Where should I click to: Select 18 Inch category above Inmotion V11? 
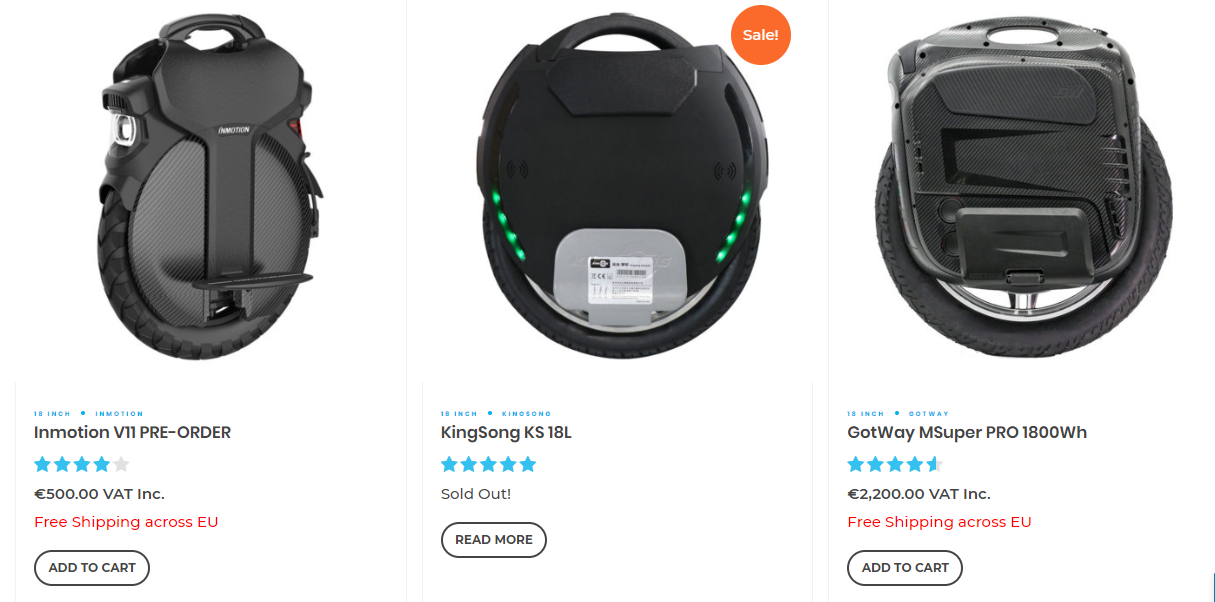[x=53, y=414]
